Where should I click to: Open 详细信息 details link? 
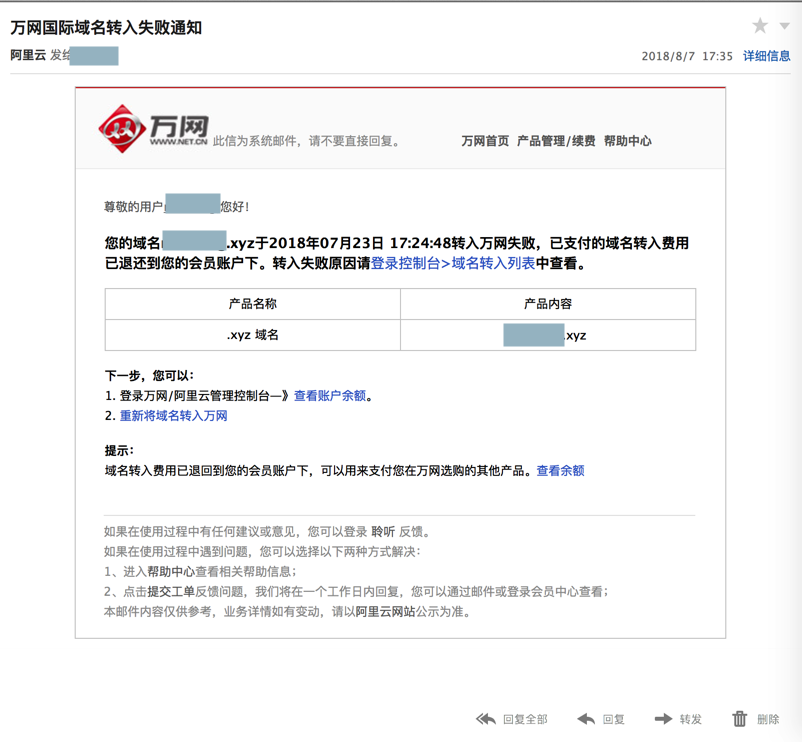coord(766,56)
